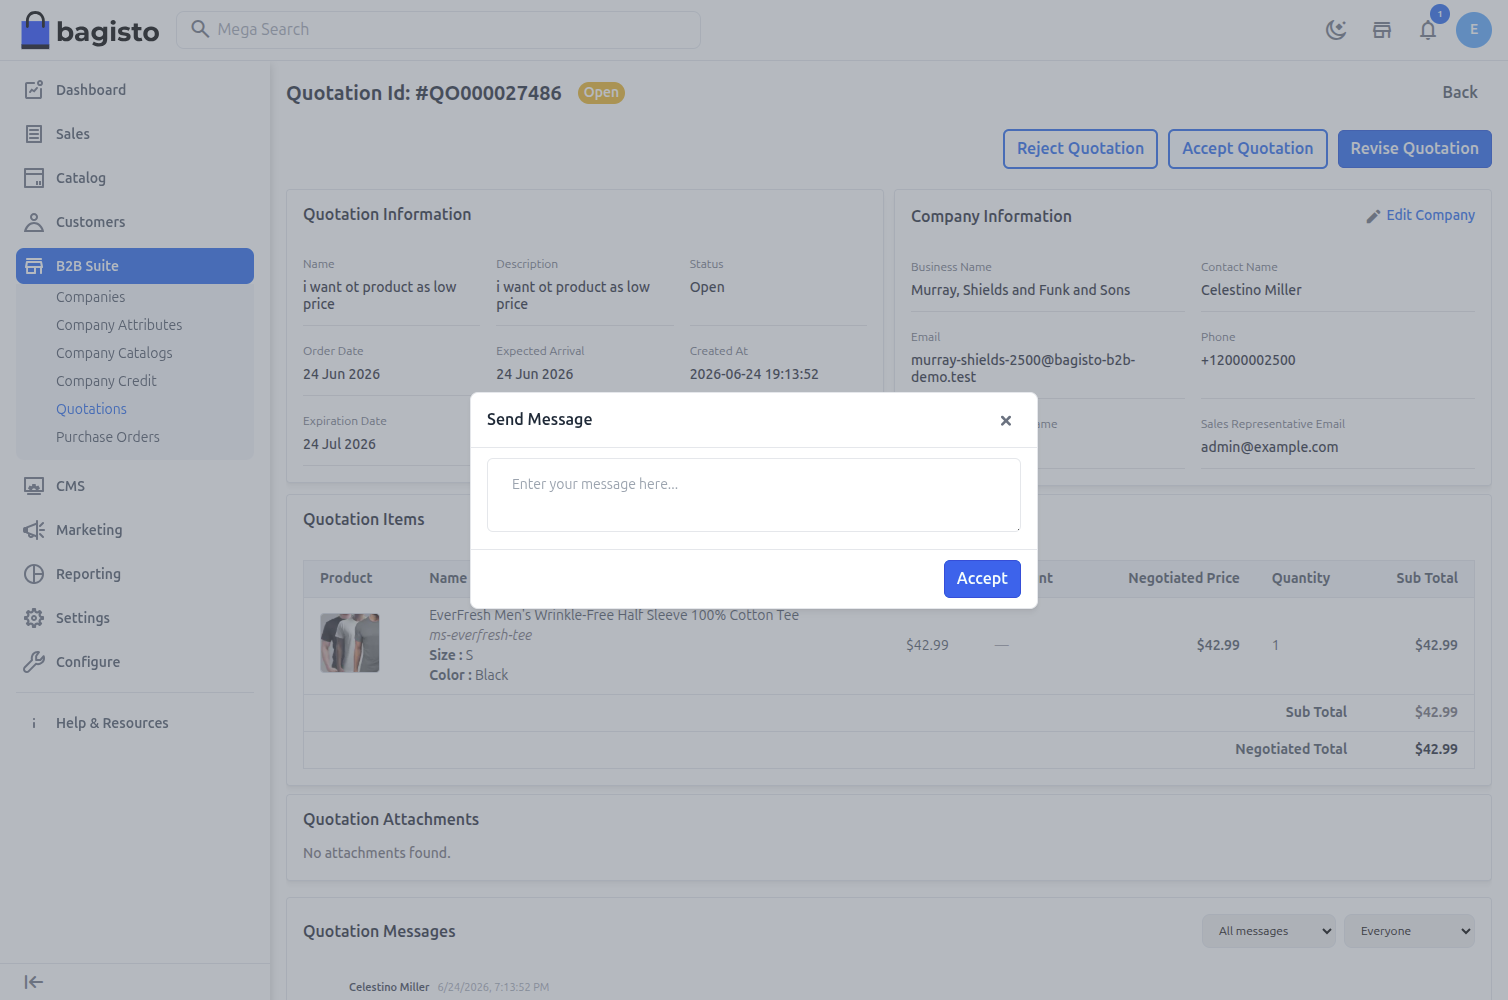Click the admin@example.com email
Image resolution: width=1508 pixels, height=1000 pixels.
(x=1269, y=447)
